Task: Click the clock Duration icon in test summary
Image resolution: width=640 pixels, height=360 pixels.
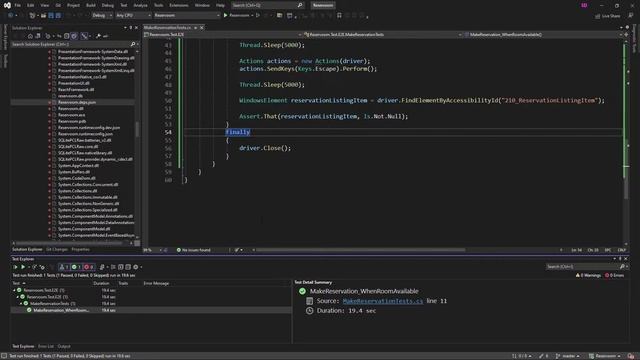Action: [x=309, y=311]
